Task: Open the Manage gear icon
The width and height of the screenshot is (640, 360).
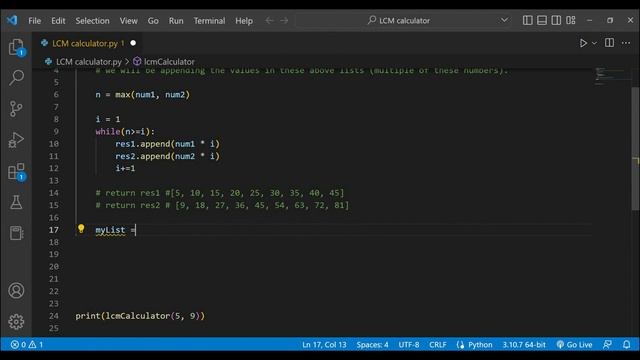Action: [x=16, y=322]
